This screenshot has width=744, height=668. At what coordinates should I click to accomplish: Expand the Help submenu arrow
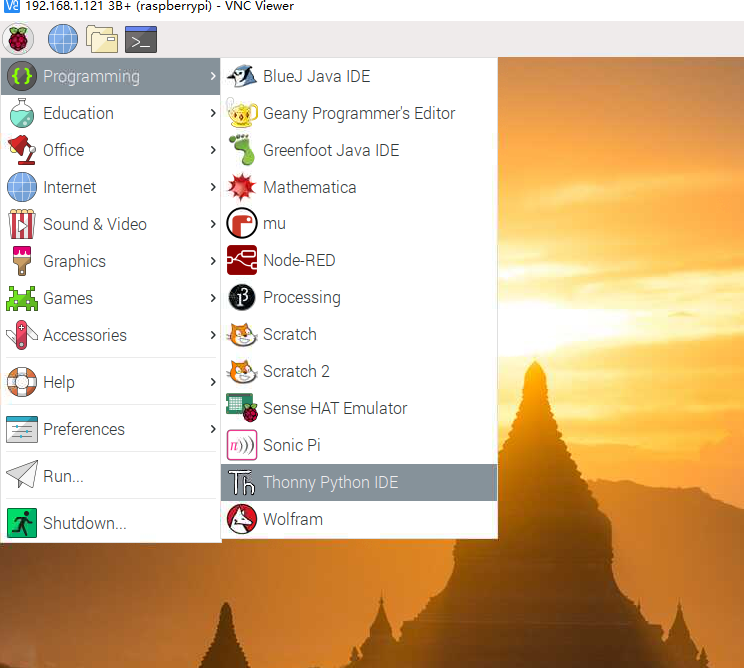(213, 382)
